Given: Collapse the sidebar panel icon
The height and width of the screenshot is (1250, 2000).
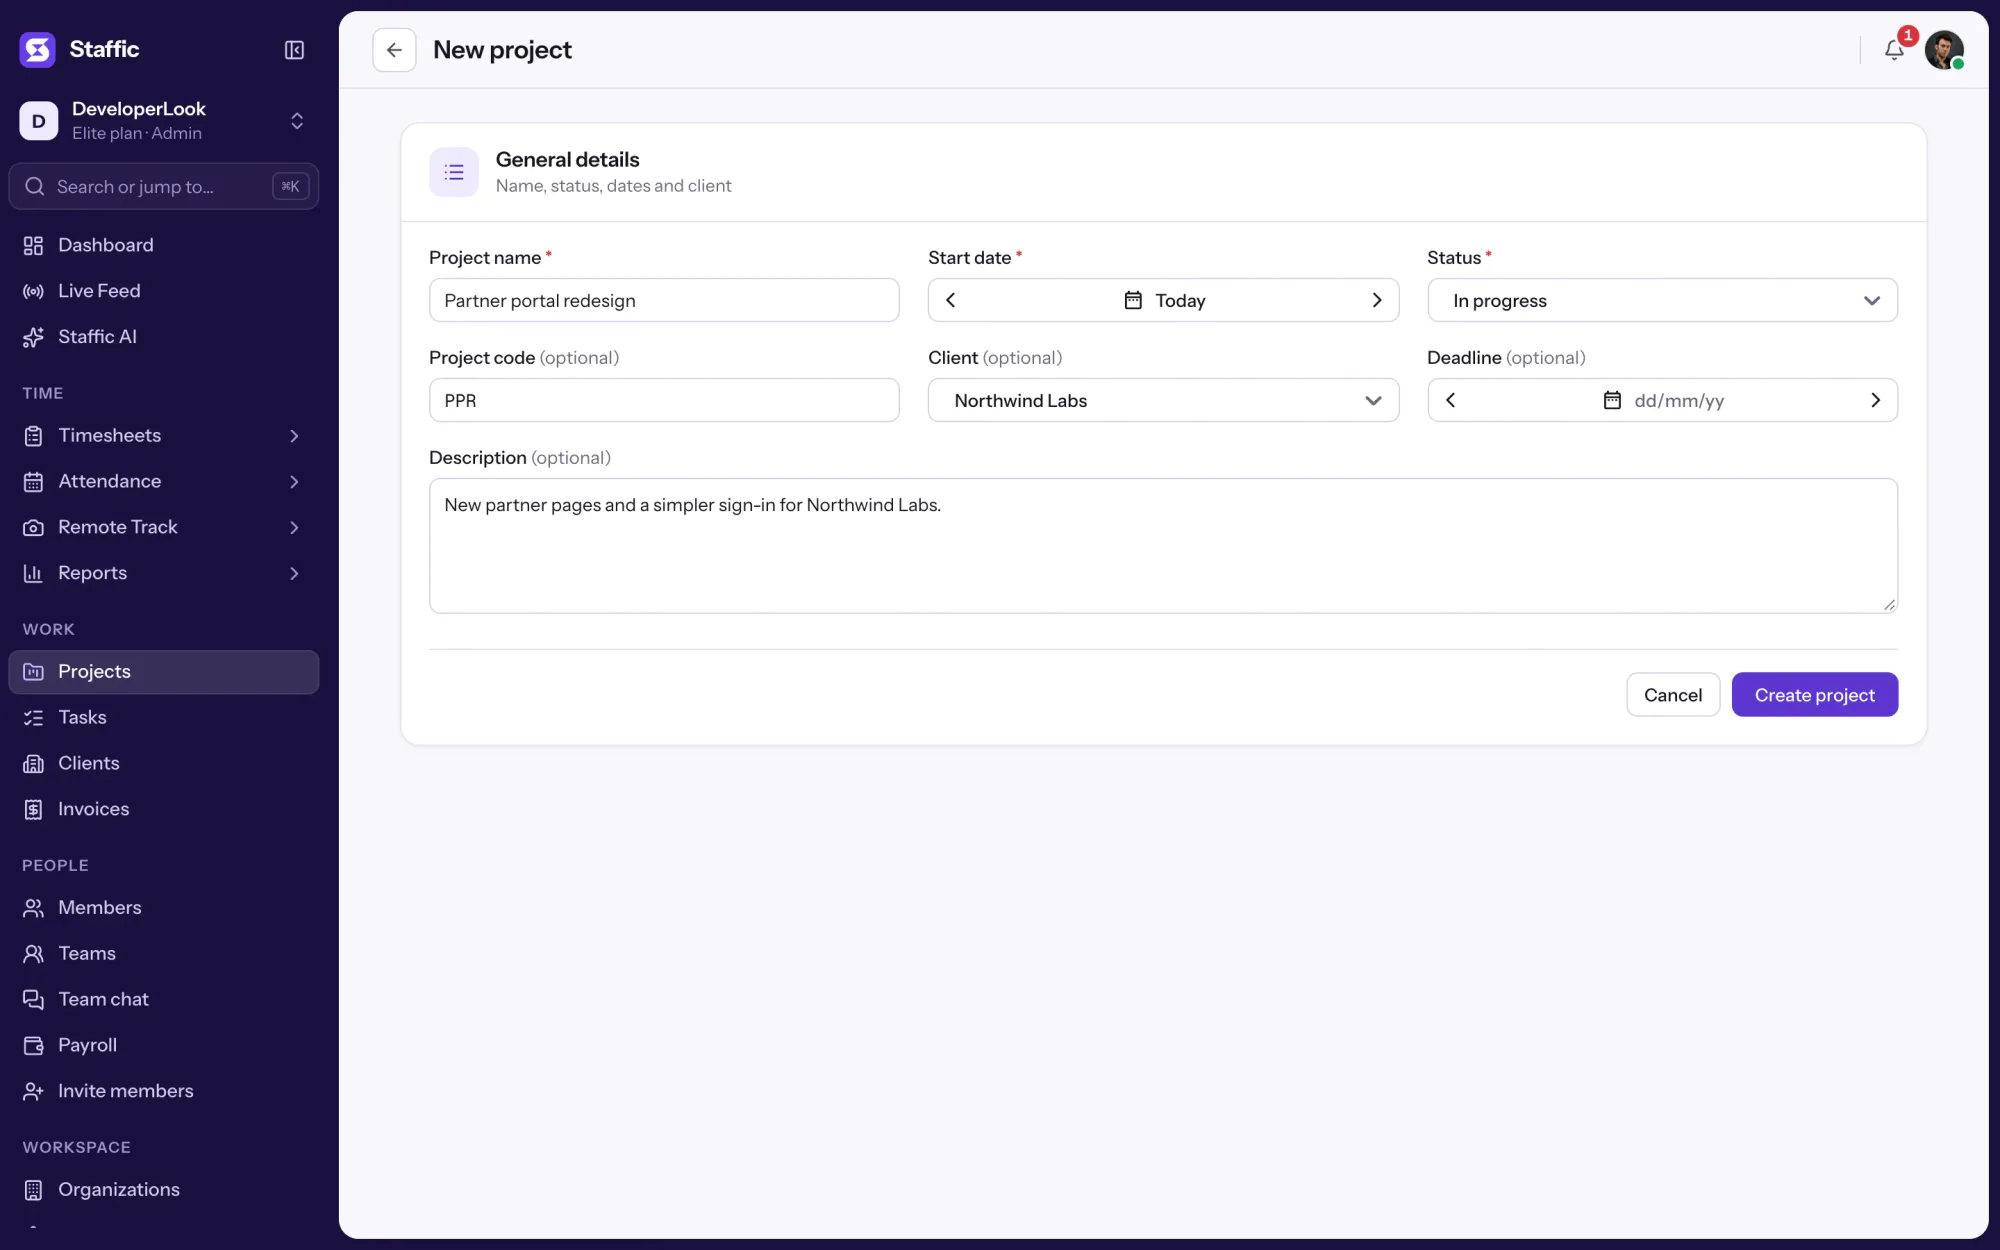Looking at the screenshot, I should pos(294,50).
